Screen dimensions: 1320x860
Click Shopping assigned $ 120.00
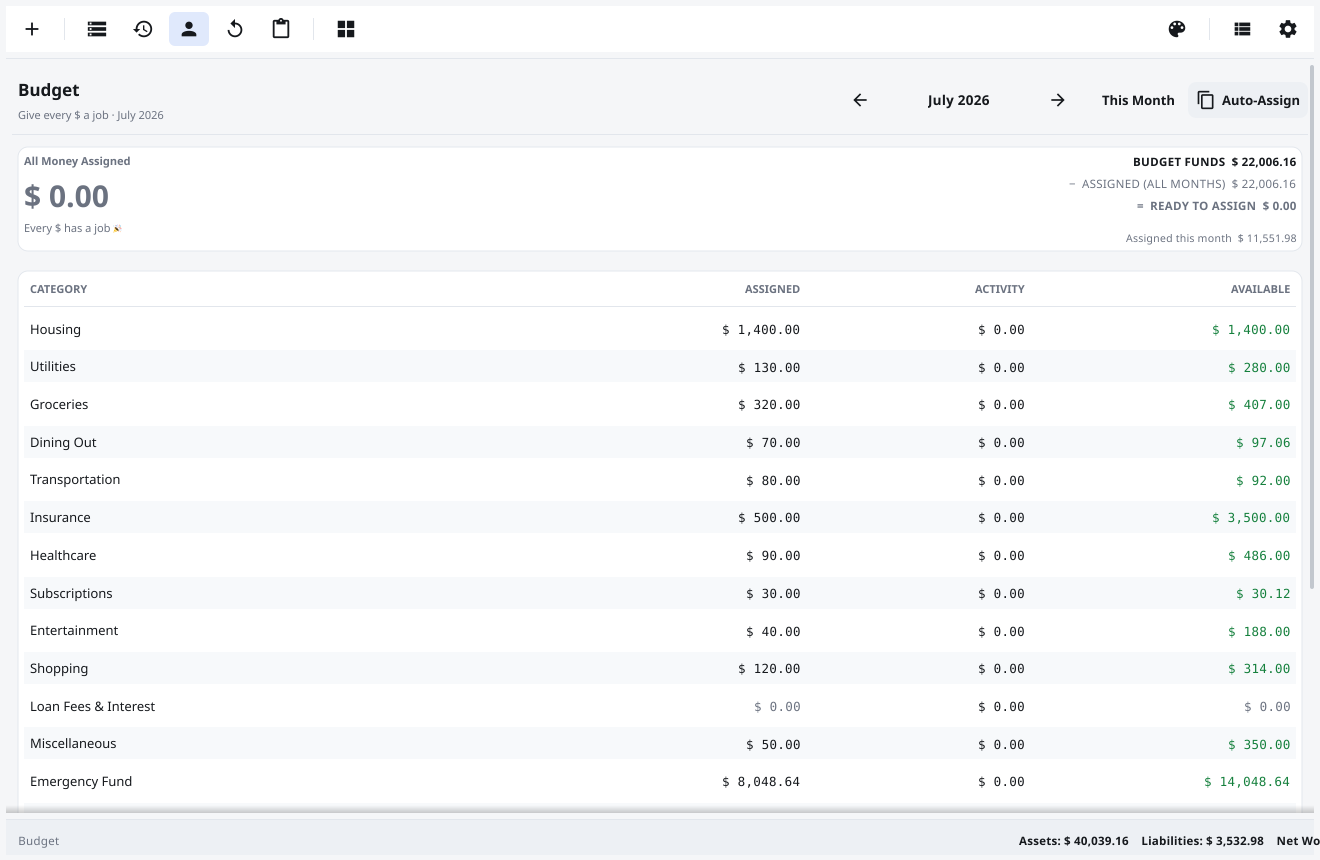(x=769, y=669)
